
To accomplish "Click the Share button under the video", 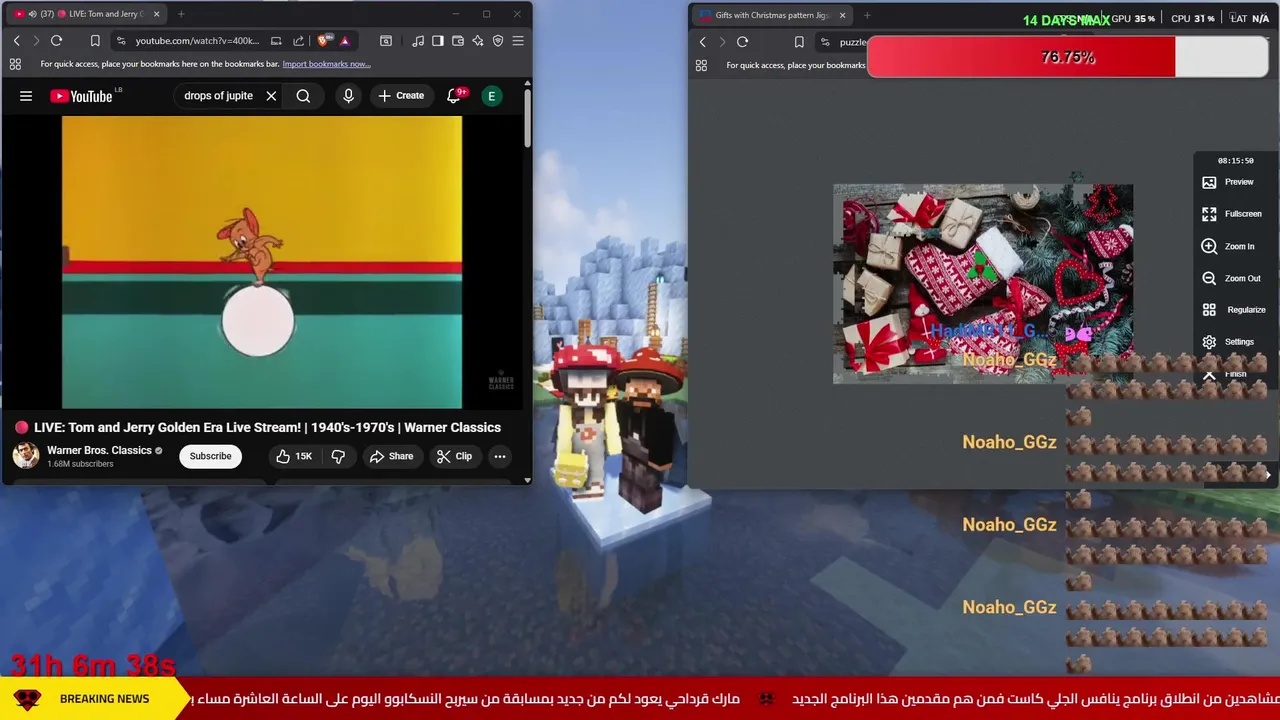I will (x=391, y=456).
